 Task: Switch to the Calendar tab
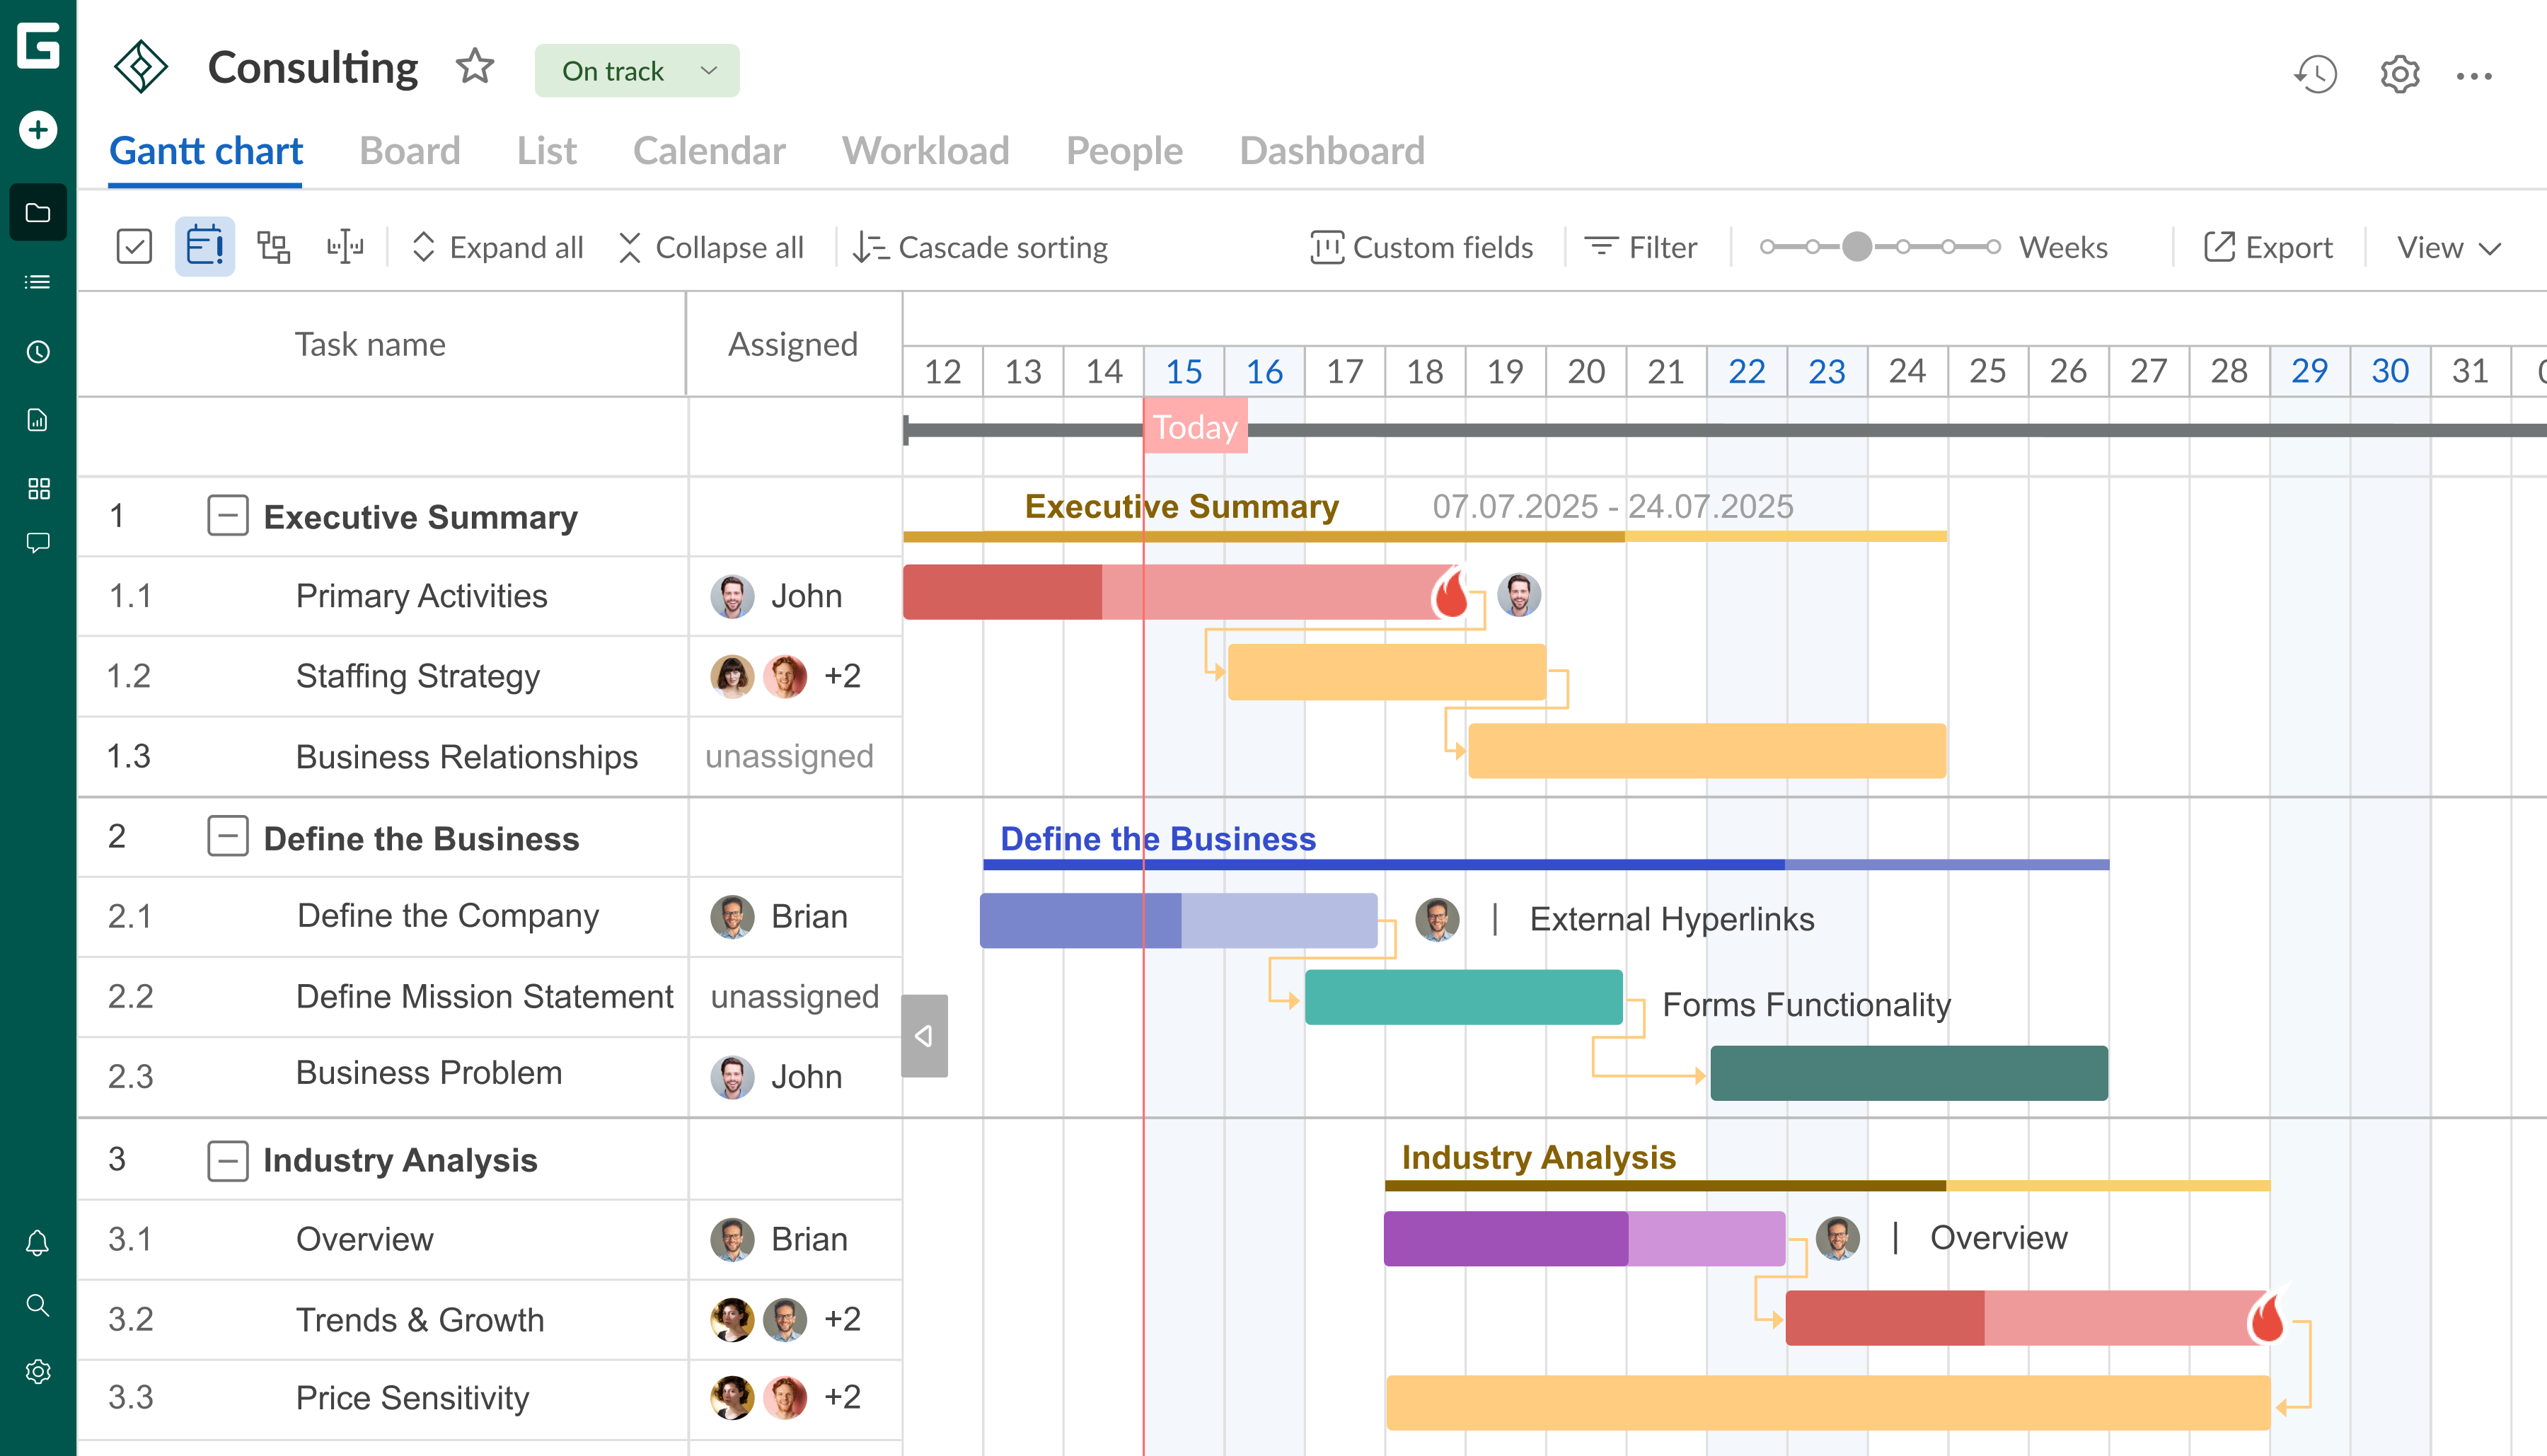pyautogui.click(x=709, y=151)
